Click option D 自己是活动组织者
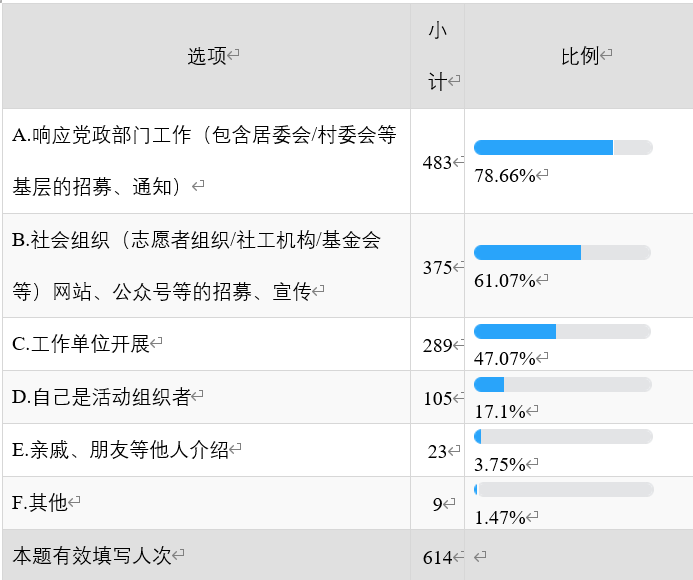Viewport: 693px width, 580px height. tap(102, 398)
